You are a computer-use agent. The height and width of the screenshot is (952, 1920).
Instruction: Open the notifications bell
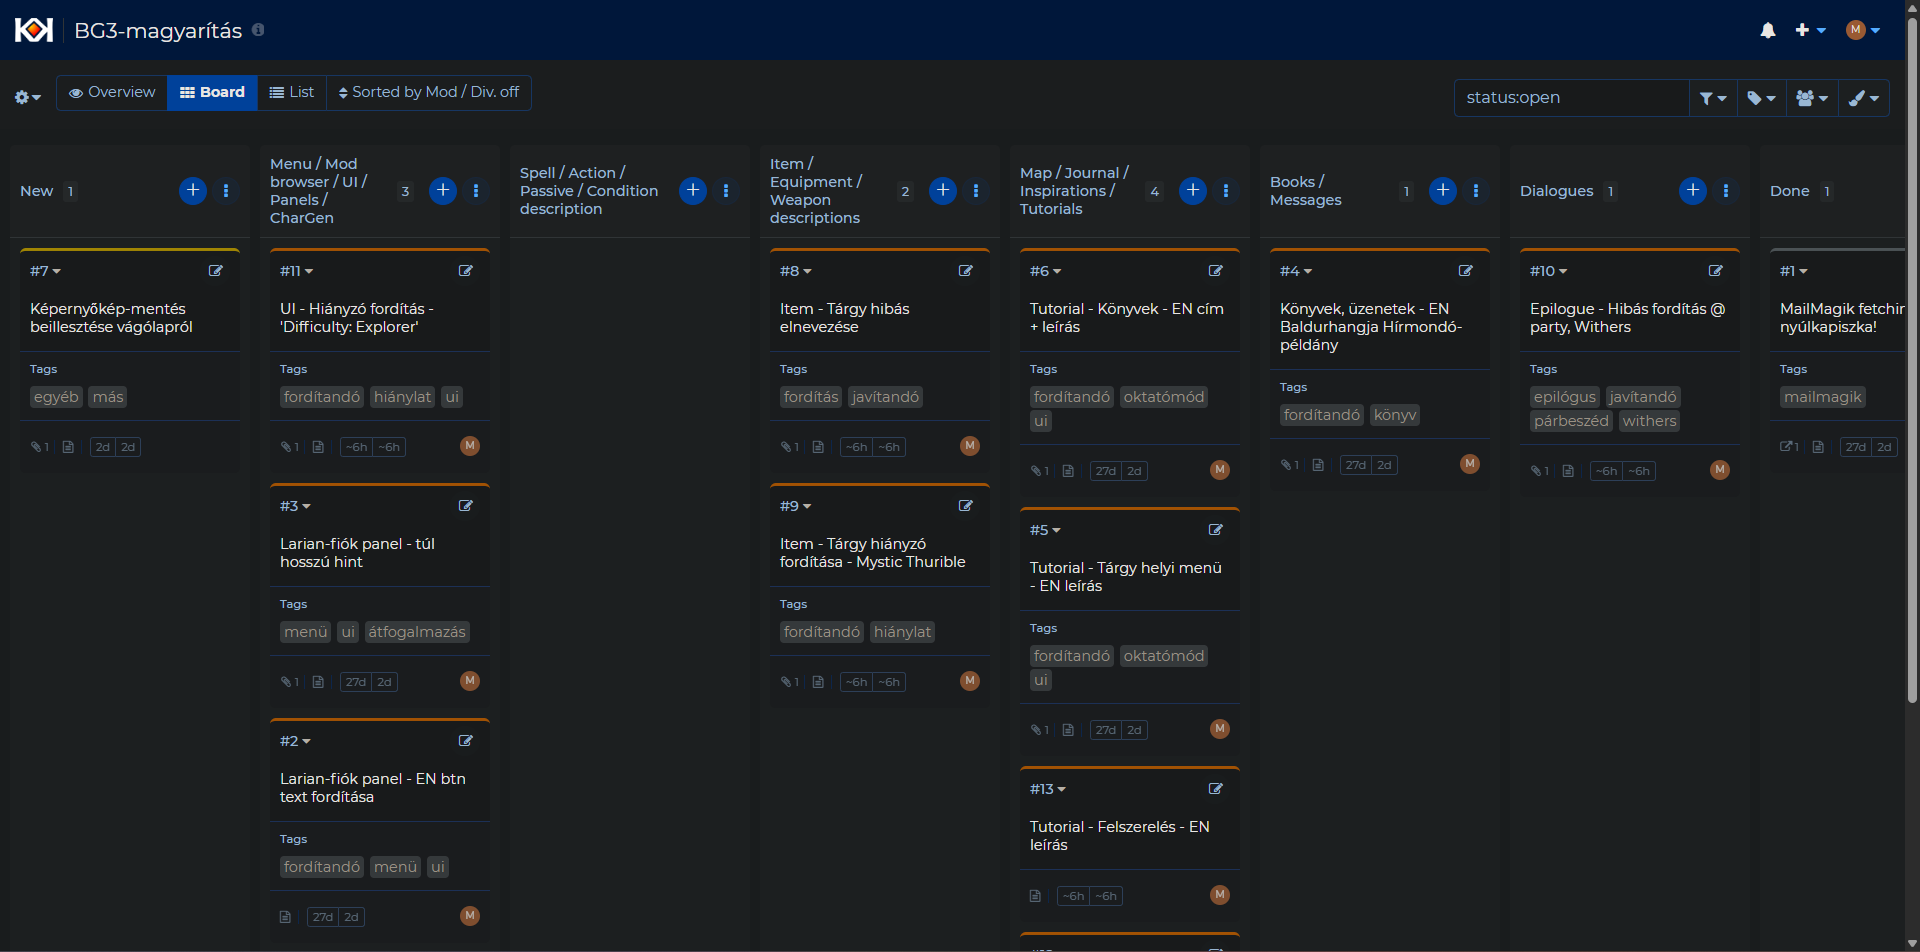click(1768, 30)
